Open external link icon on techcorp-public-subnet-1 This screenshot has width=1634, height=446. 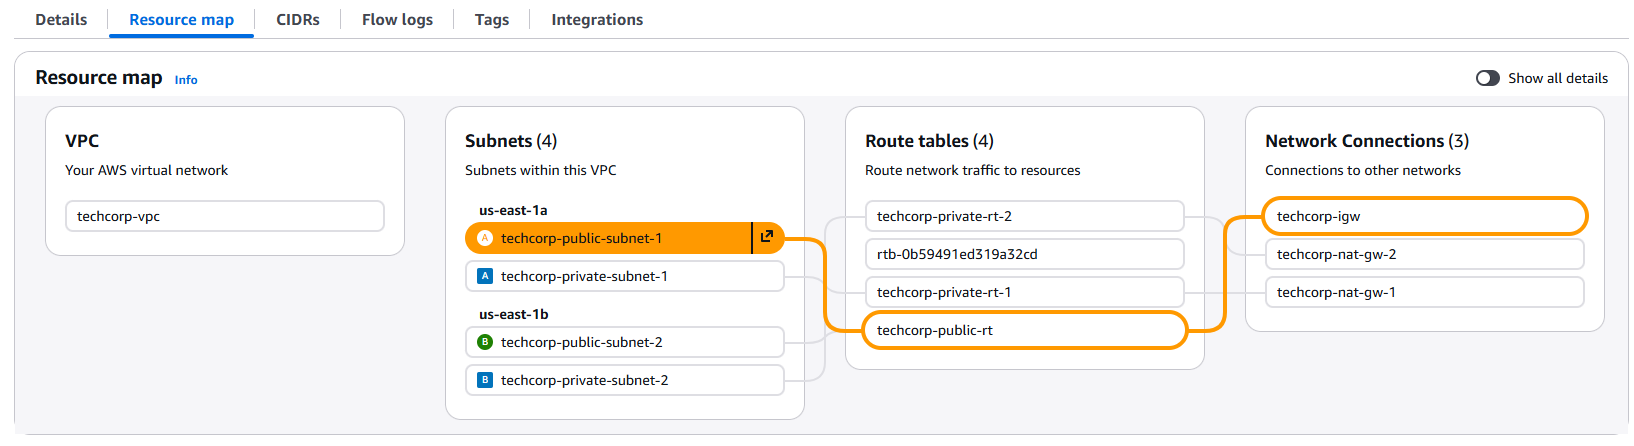point(767,237)
